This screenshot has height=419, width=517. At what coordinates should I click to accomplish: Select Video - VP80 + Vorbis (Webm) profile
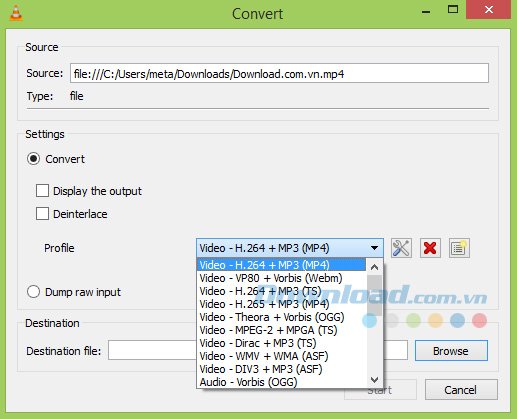point(271,278)
